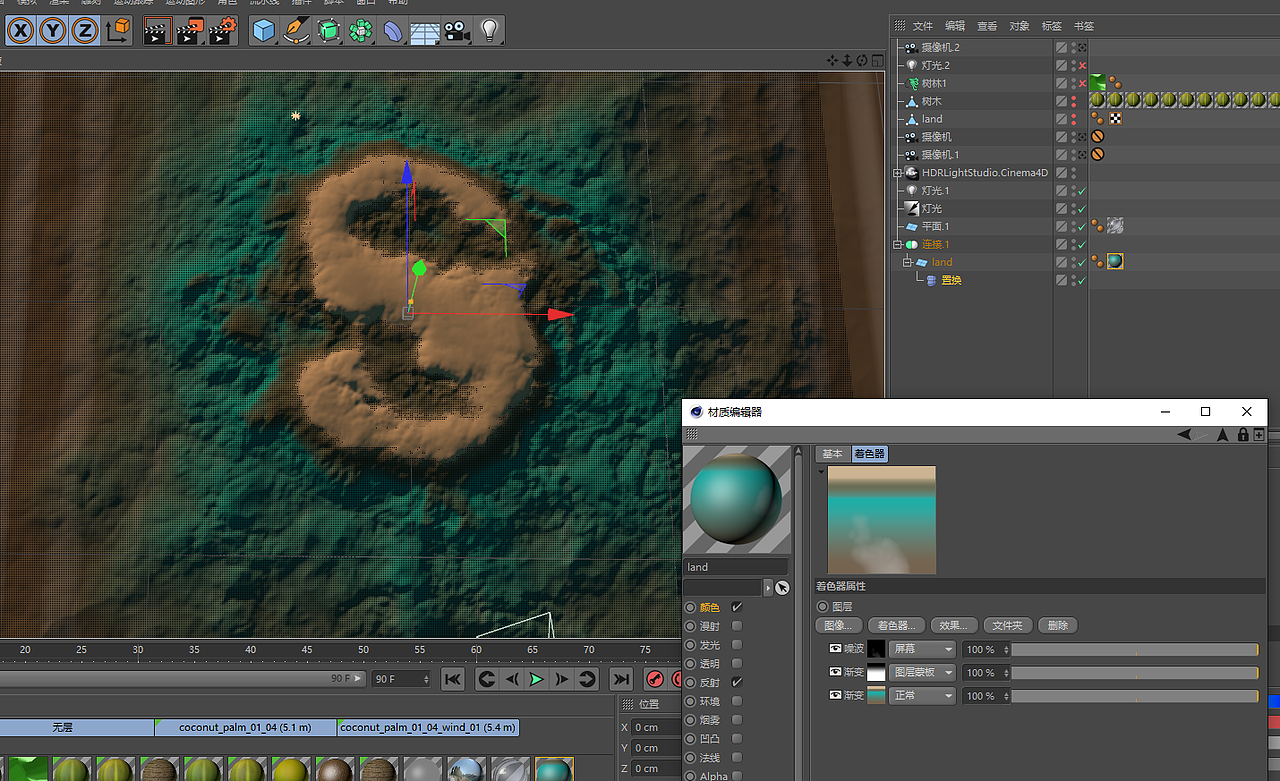Enable the 烟雾 channel checkbox

[x=737, y=720]
